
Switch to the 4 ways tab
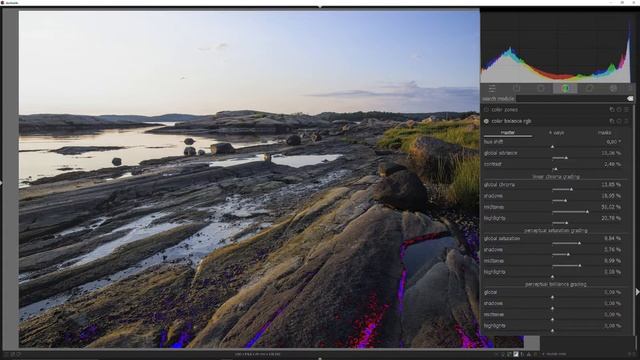click(556, 133)
